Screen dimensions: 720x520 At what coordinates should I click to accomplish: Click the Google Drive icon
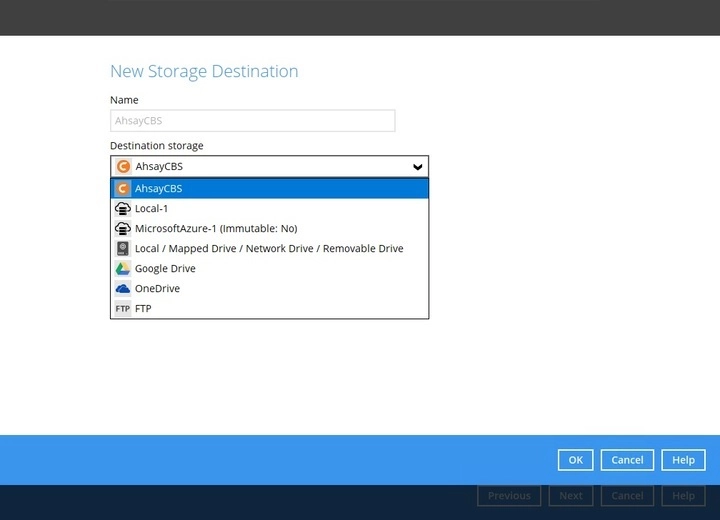click(123, 269)
